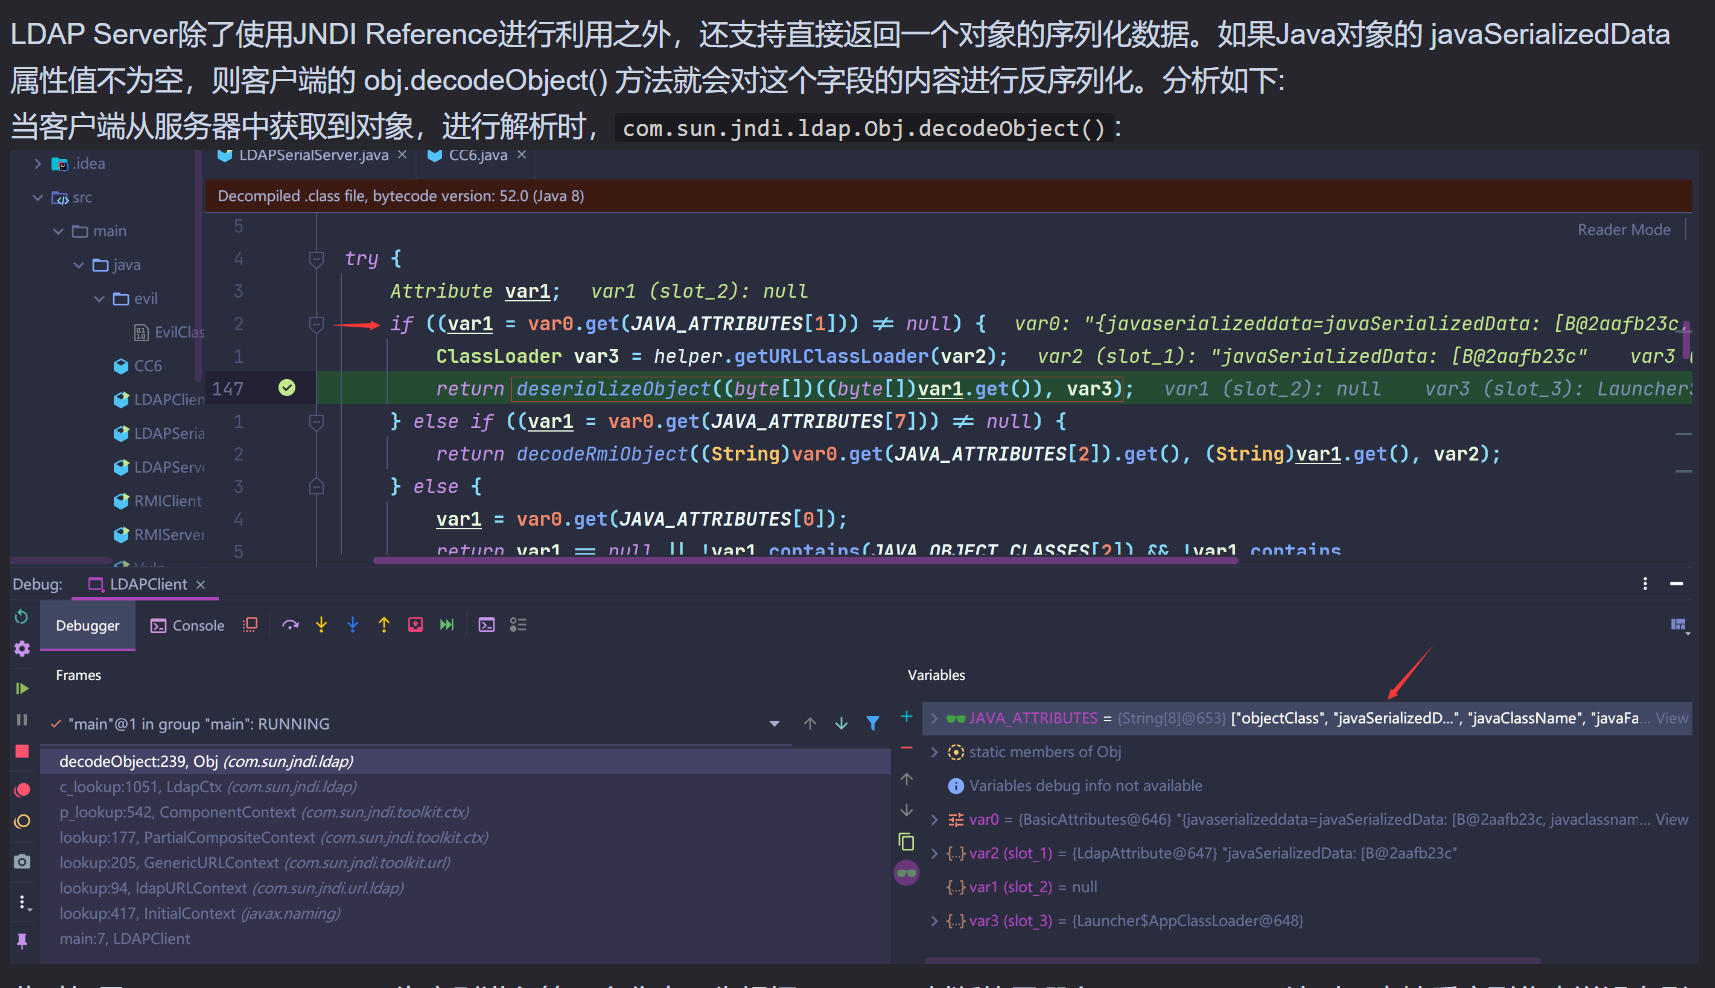Click the Step Over debugger icon

point(290,625)
